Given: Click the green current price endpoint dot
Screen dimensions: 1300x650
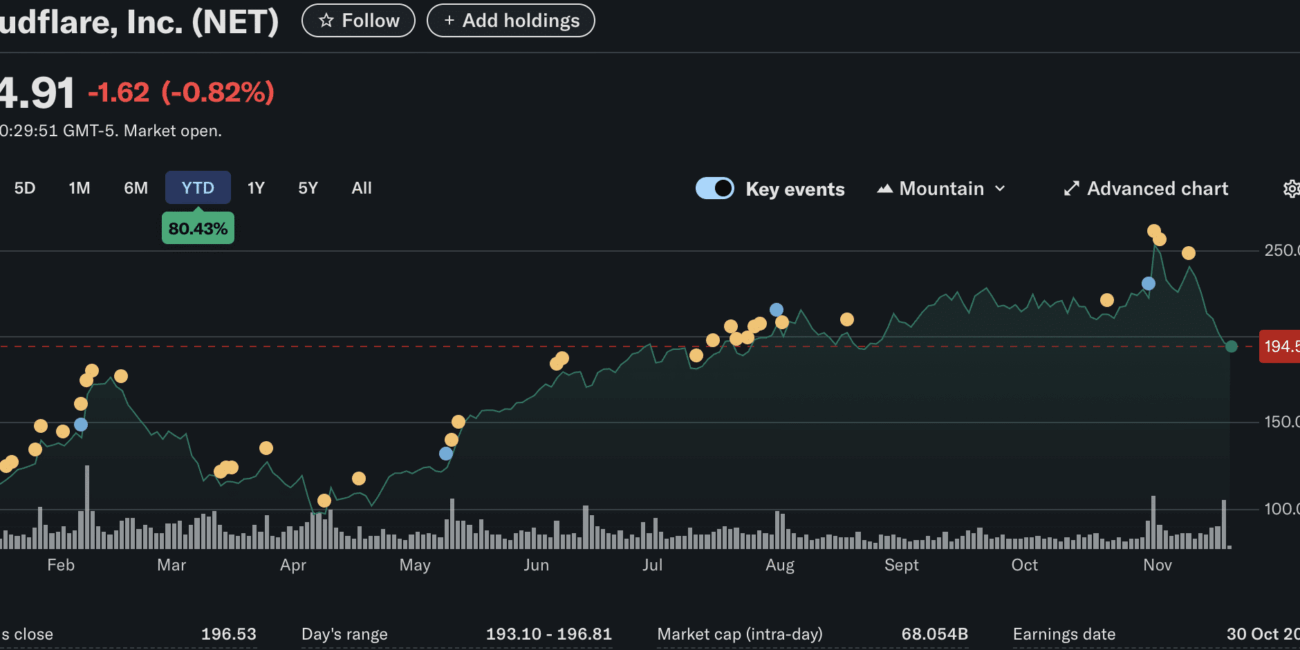Looking at the screenshot, I should click(1231, 346).
